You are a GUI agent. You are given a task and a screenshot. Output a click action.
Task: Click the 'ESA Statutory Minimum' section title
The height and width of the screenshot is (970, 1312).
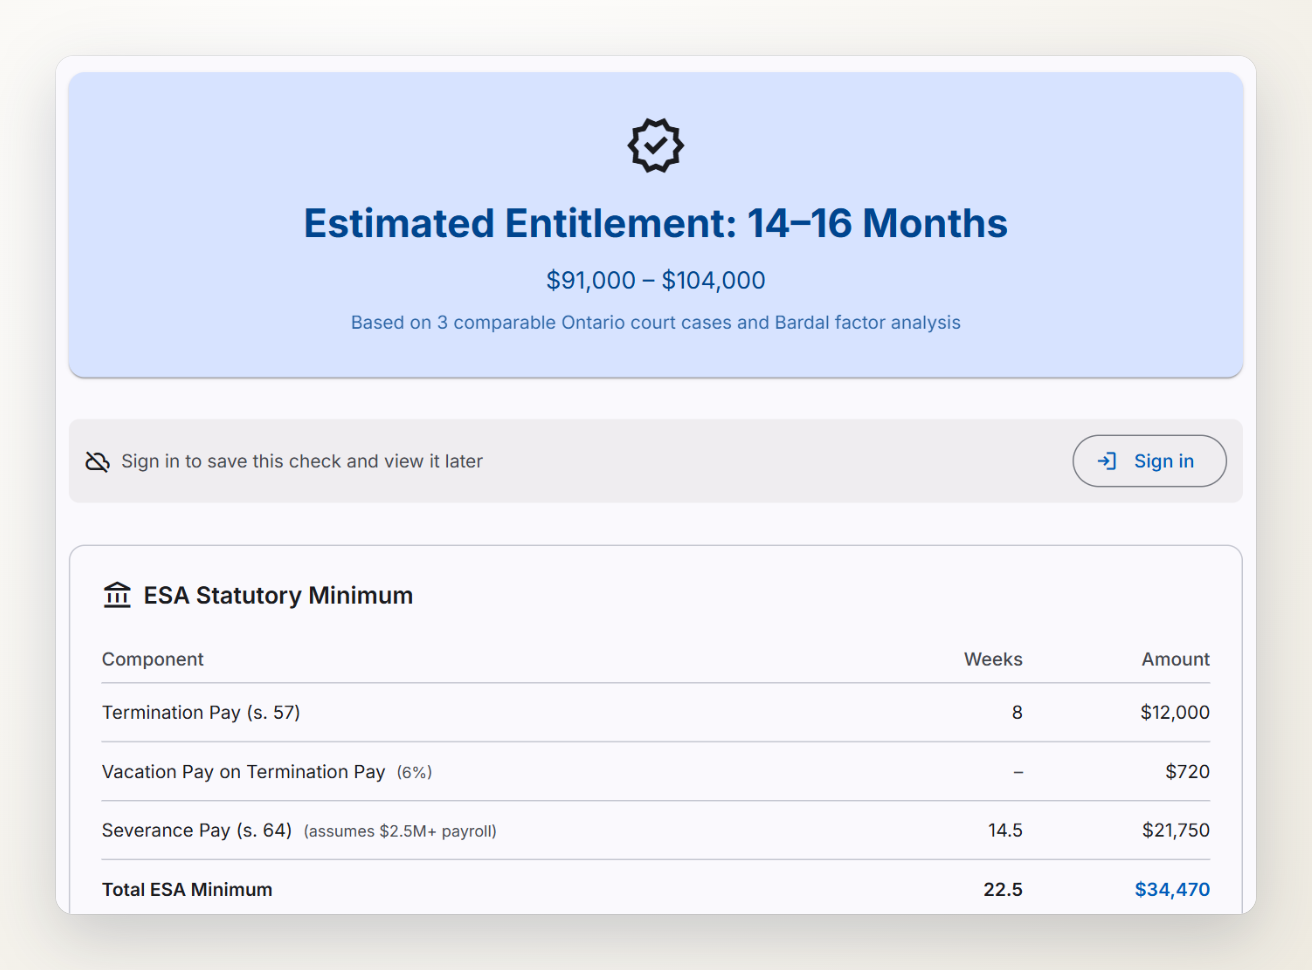pos(278,595)
